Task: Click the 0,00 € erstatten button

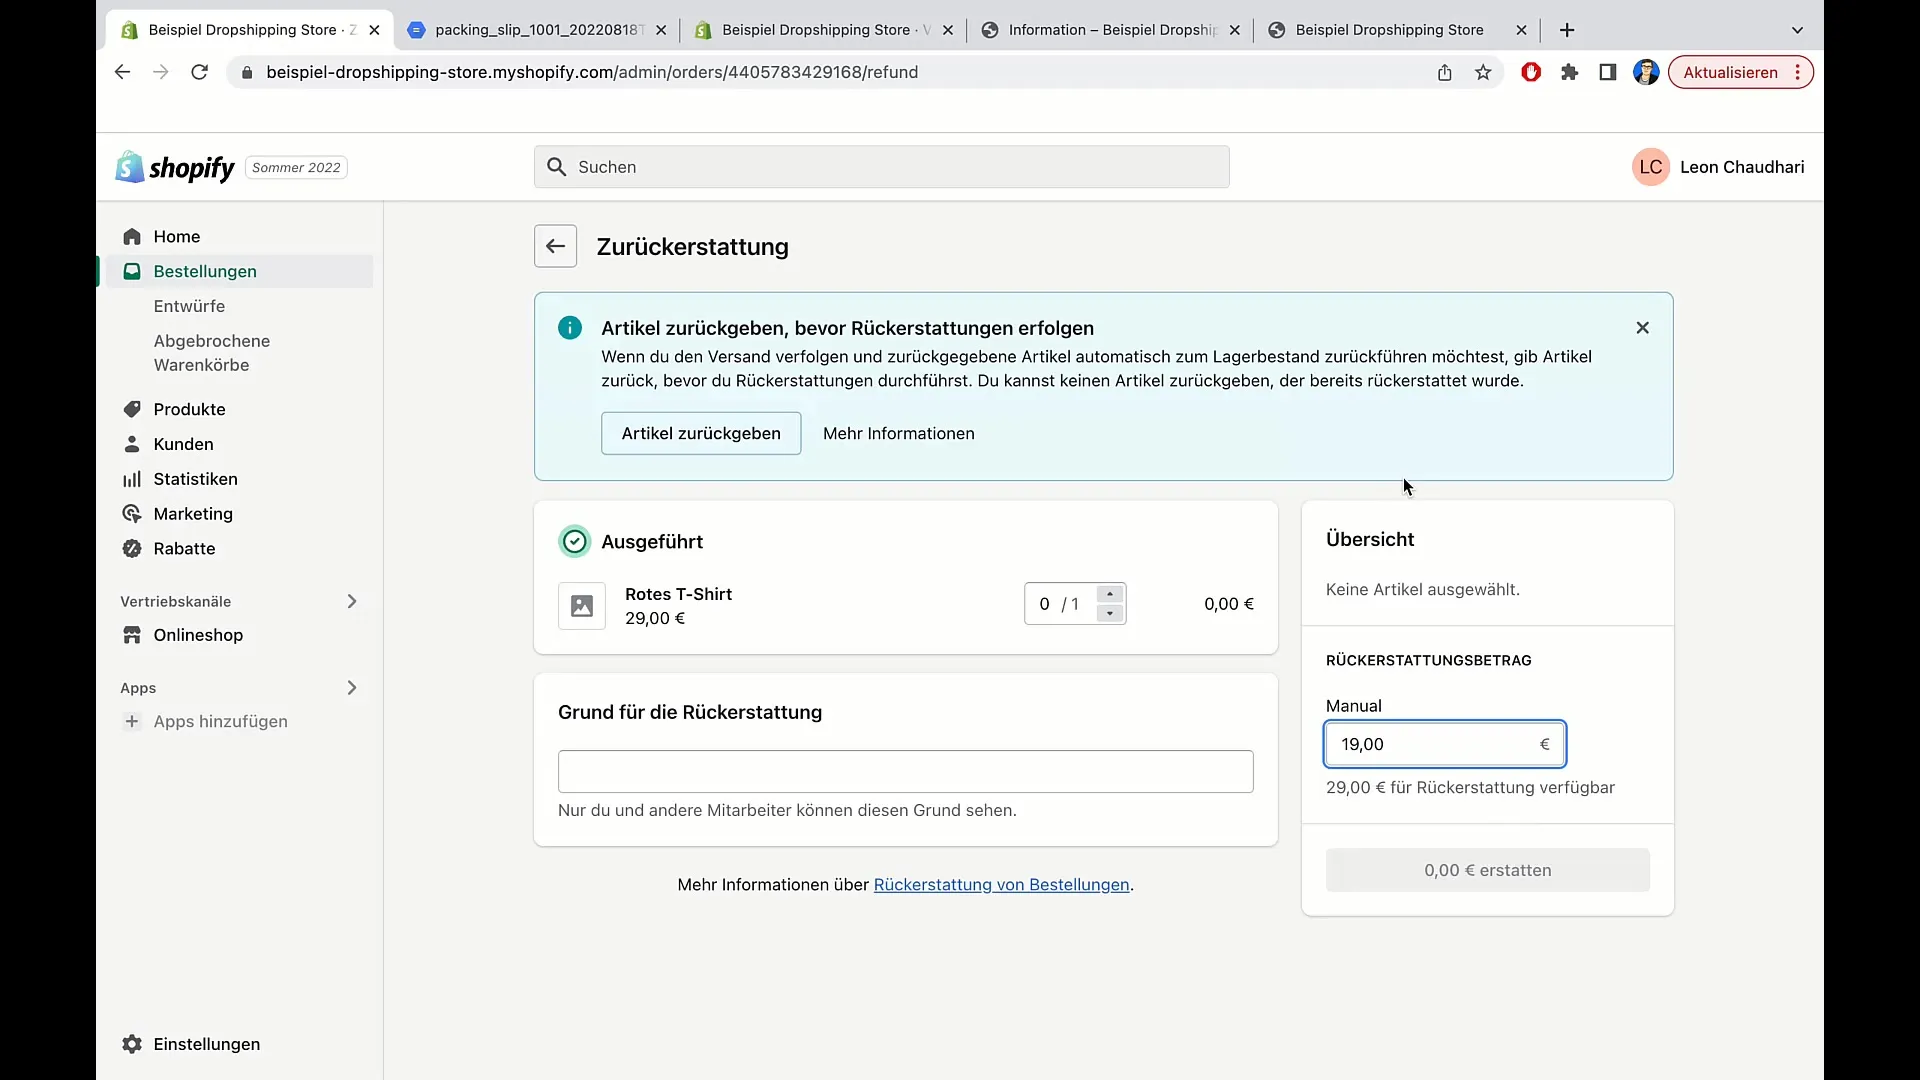Action: click(1487, 870)
